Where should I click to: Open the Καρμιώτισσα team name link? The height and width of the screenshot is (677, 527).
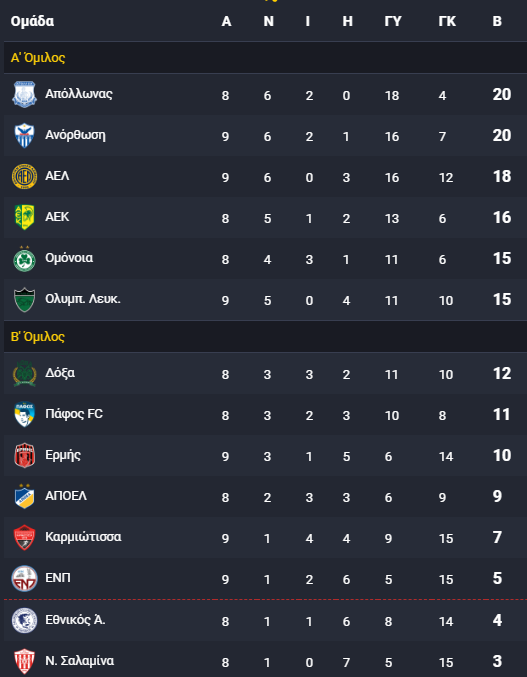[x=83, y=537]
